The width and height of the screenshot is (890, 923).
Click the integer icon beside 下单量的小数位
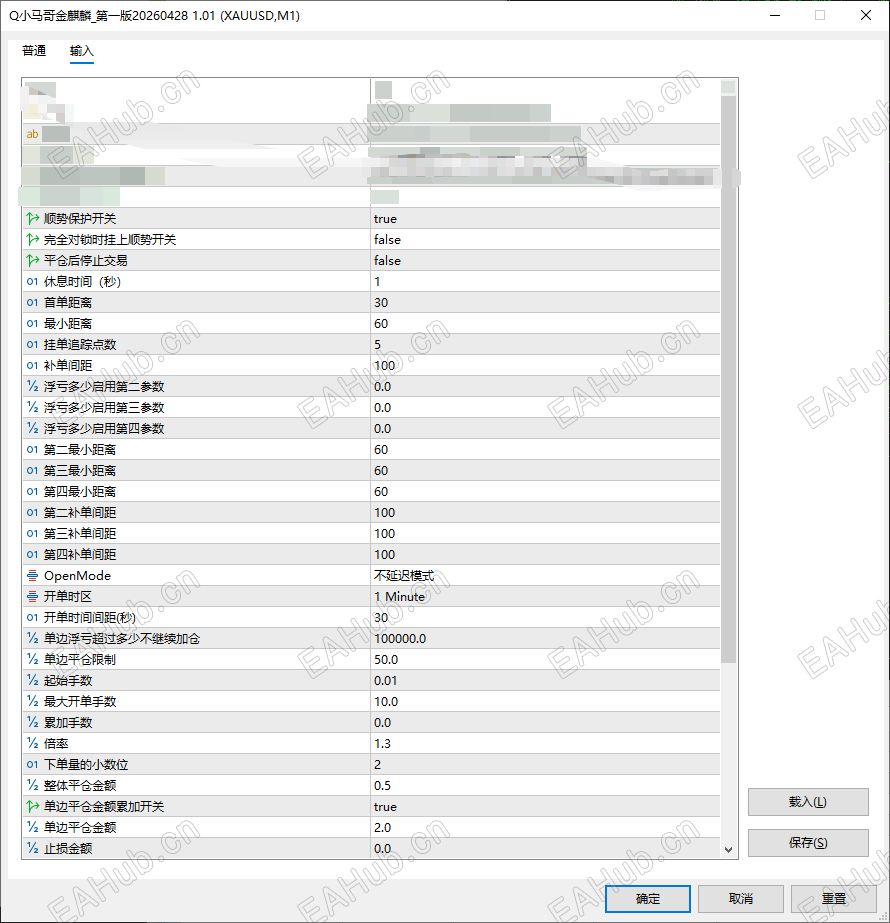coord(32,765)
